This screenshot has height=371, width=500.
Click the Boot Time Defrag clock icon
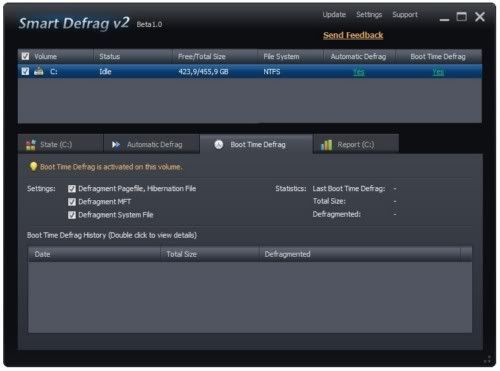[x=219, y=145]
